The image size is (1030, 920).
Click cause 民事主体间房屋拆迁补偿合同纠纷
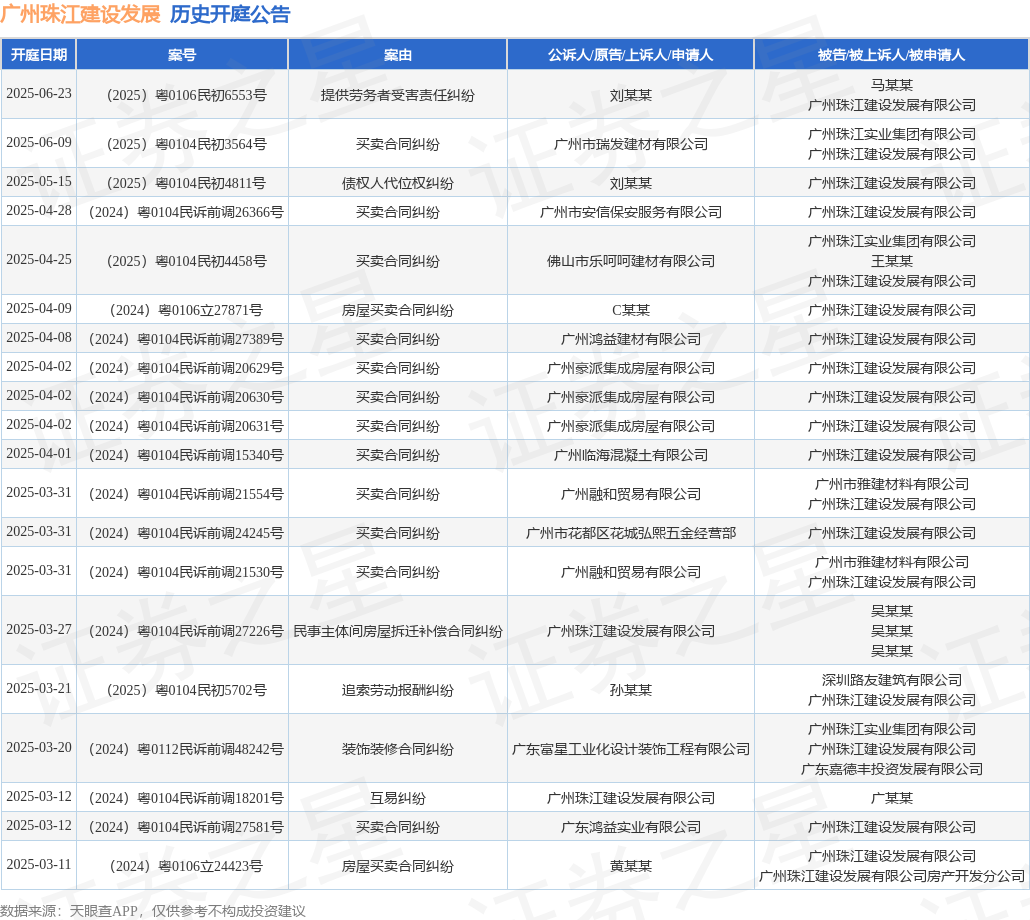click(x=397, y=631)
